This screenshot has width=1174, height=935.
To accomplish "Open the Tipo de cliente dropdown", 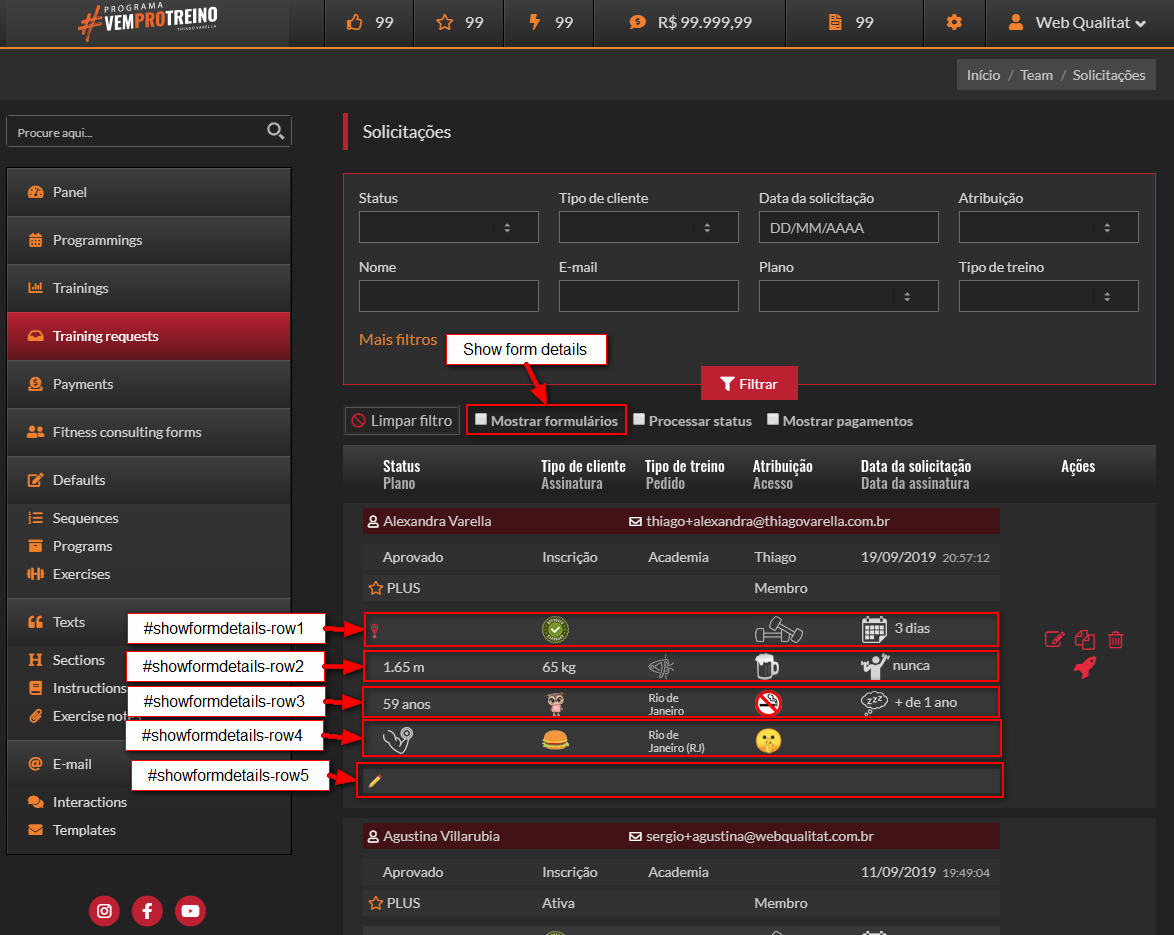I will pos(648,227).
